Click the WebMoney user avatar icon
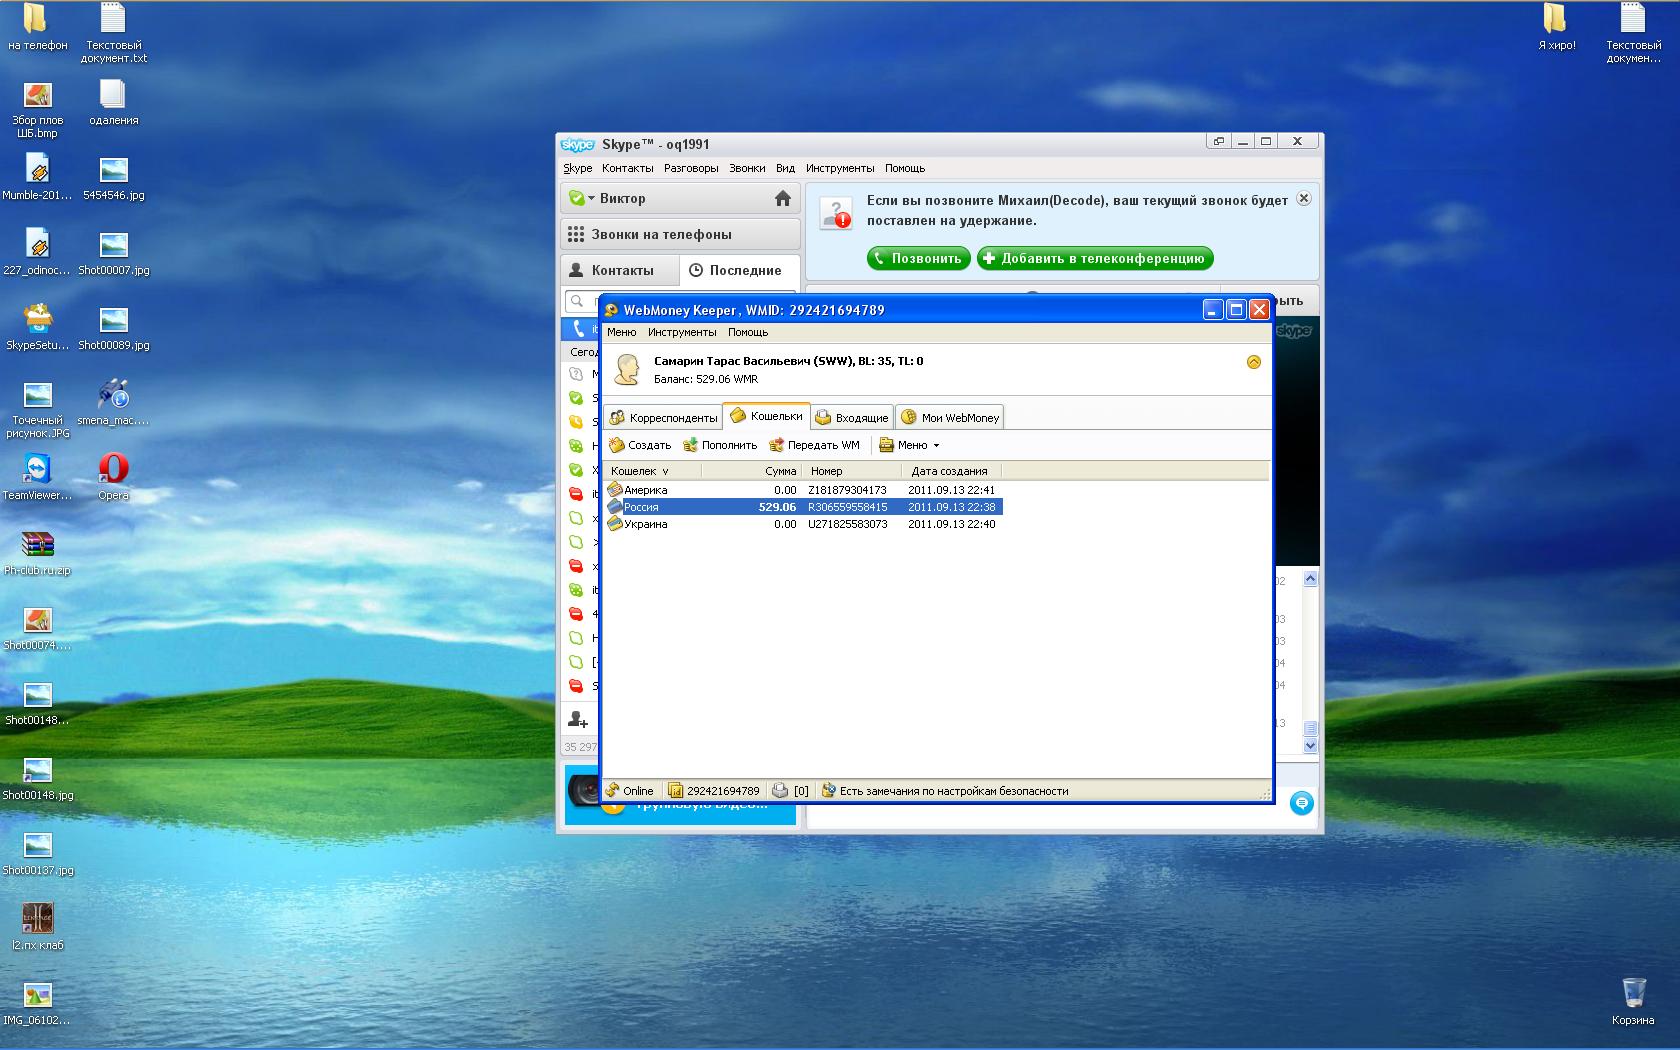The image size is (1680, 1050). coord(627,369)
